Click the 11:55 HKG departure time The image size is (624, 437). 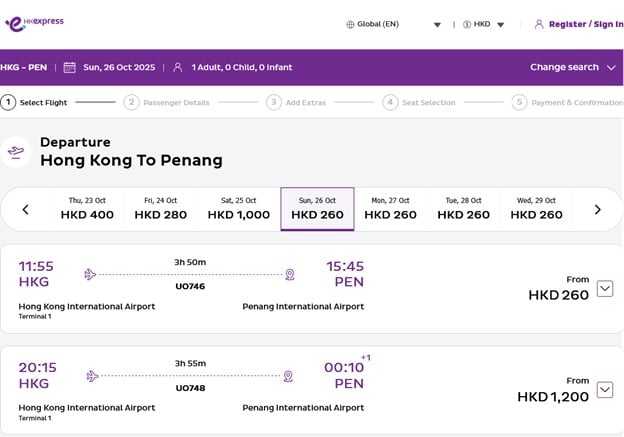coord(36,274)
